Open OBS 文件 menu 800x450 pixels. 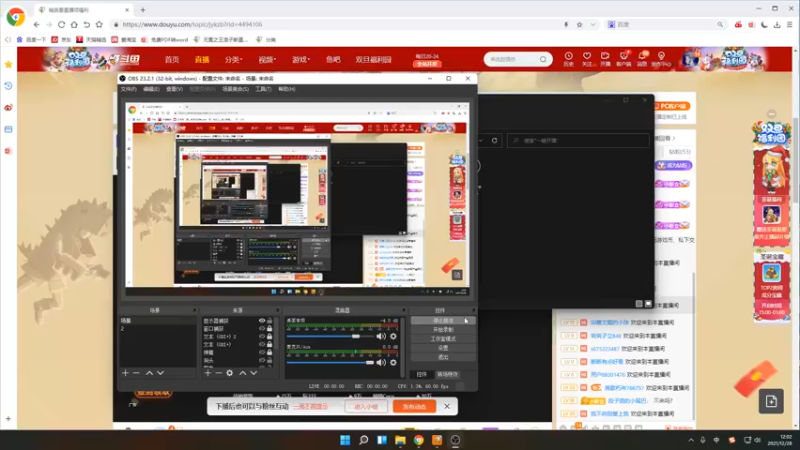128,89
